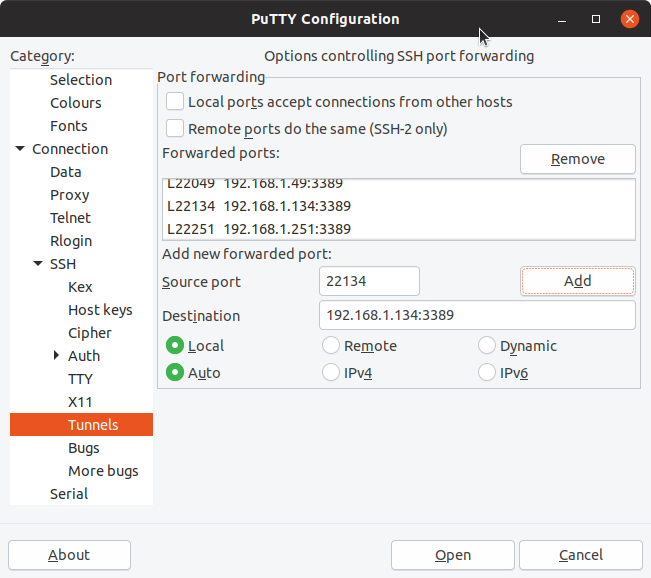Viewport: 651px width, 578px height.
Task: Show the About dialog
Action: point(69,555)
